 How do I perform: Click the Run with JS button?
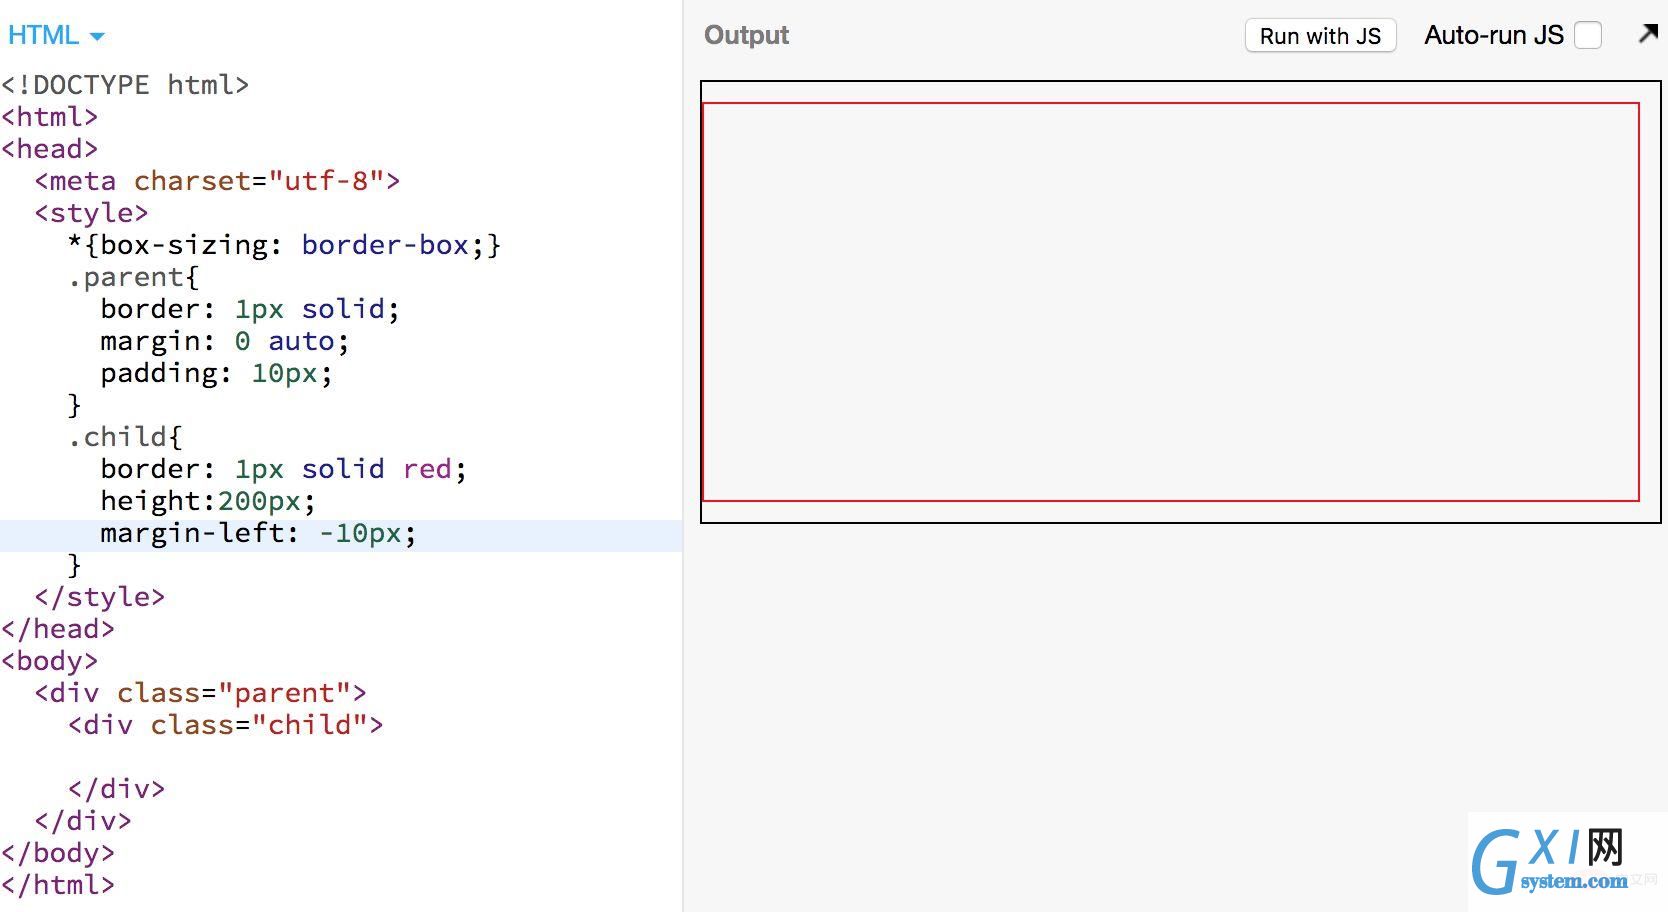[1320, 36]
